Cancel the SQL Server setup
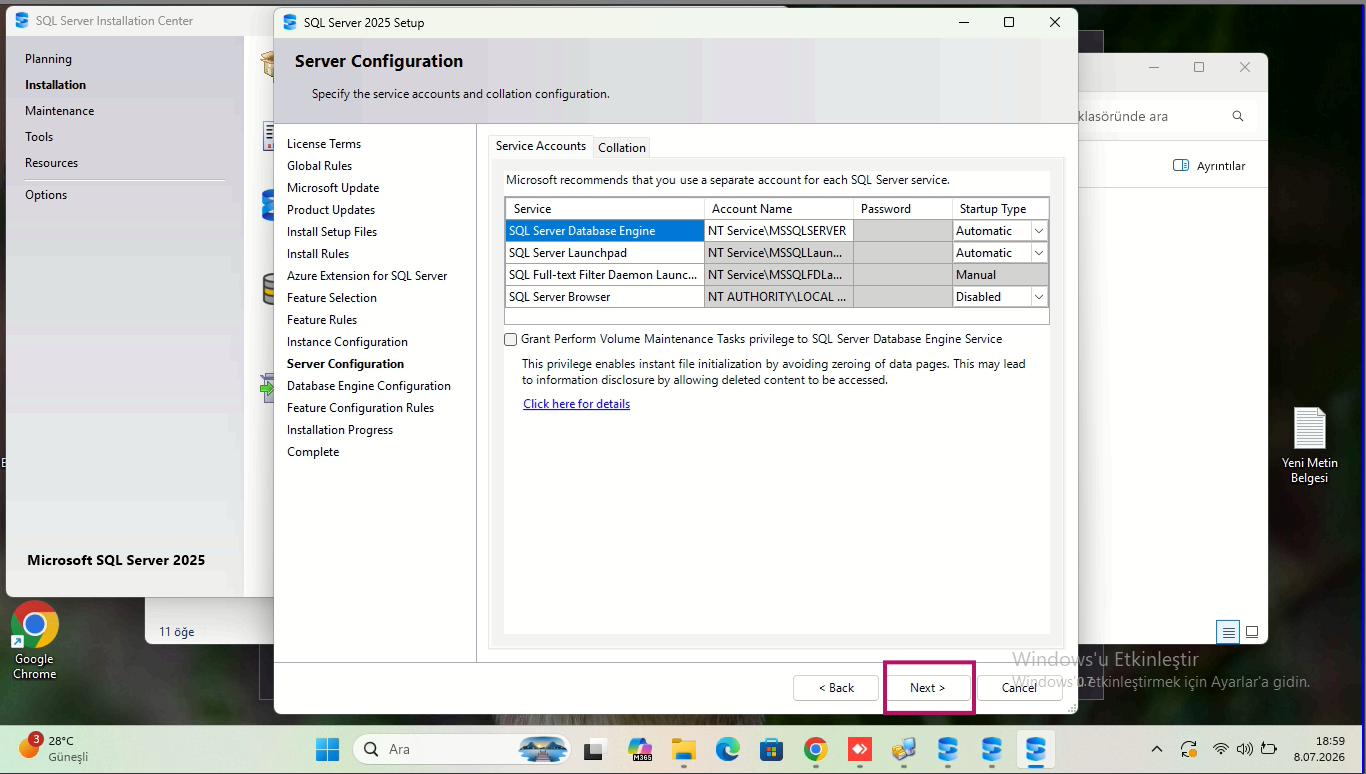The width and height of the screenshot is (1366, 774). coord(1019,688)
